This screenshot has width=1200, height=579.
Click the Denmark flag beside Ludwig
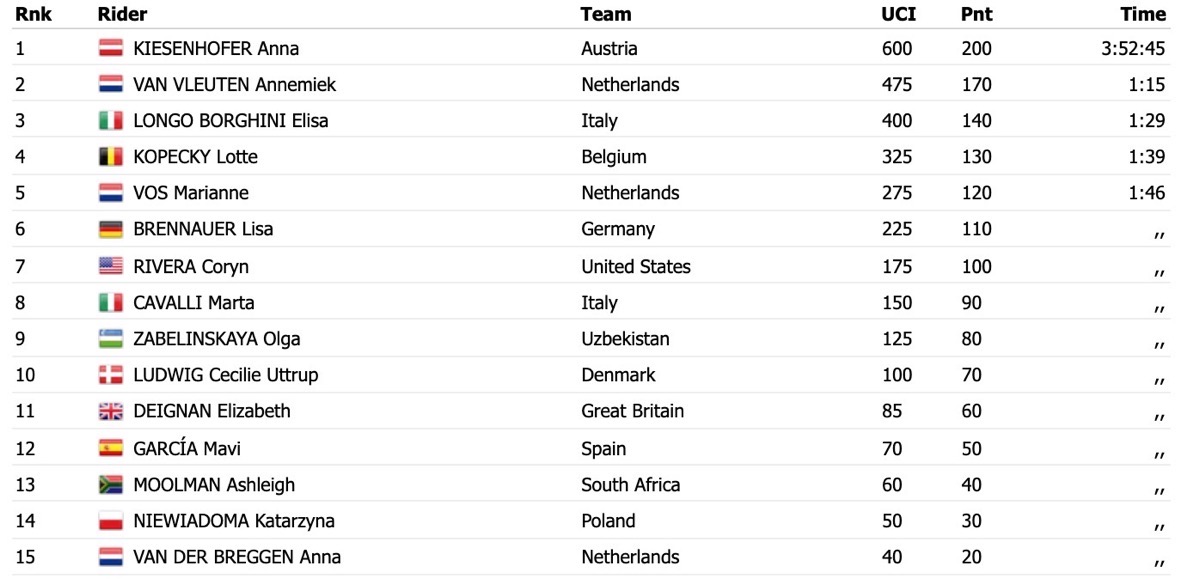click(x=110, y=375)
